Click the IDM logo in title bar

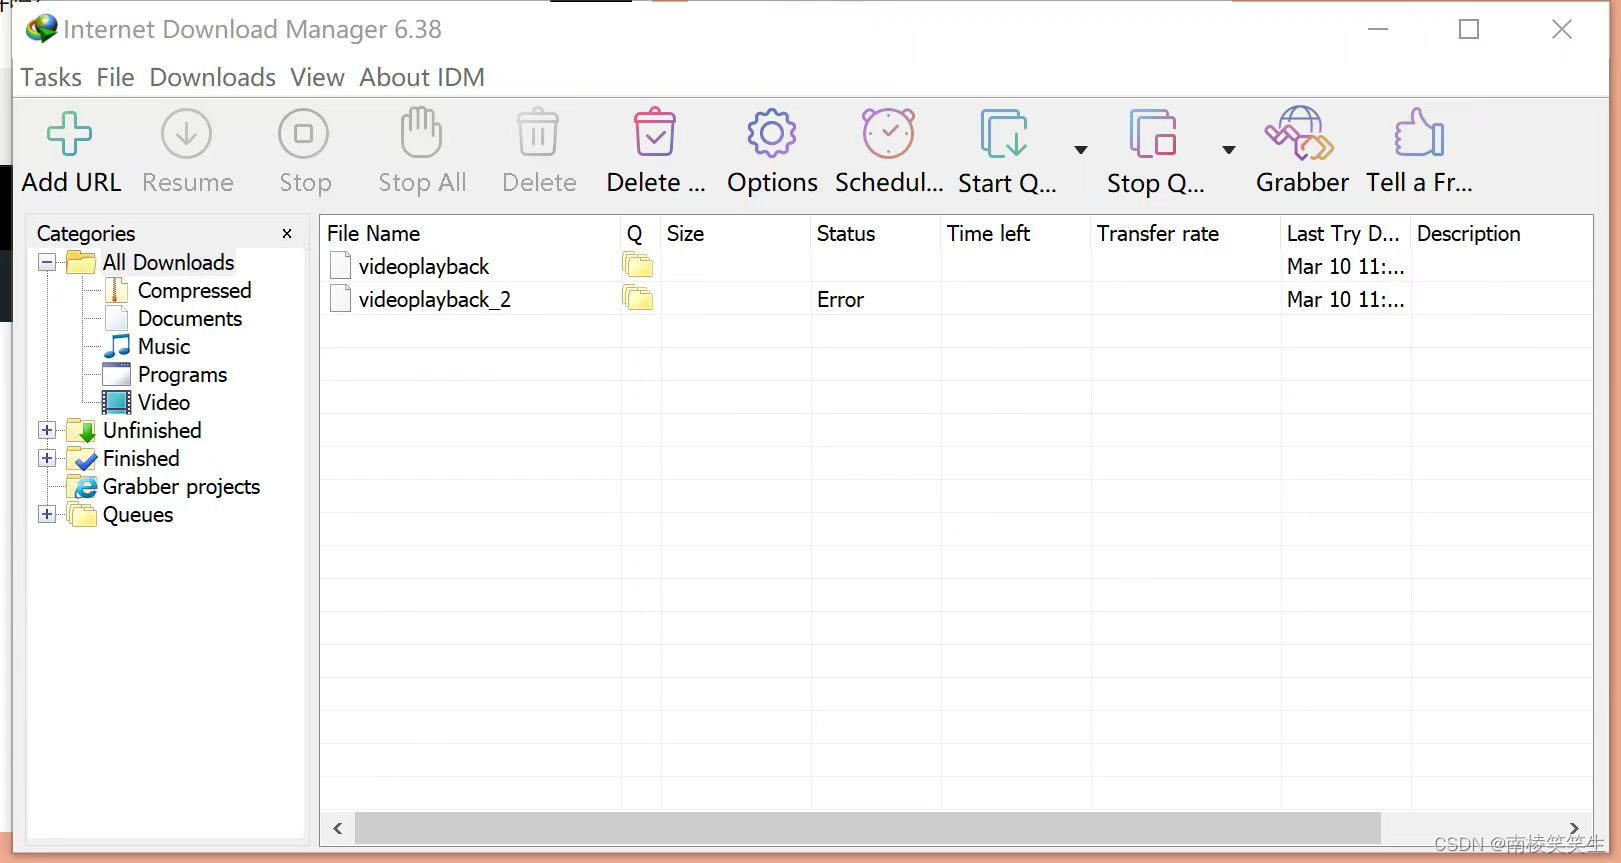pos(41,28)
